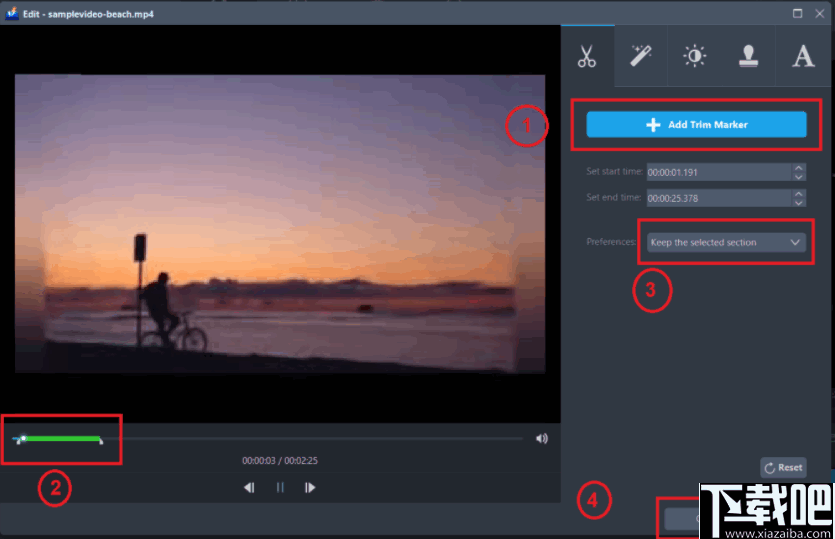
Task: Click the Set end time field
Action: tap(719, 198)
